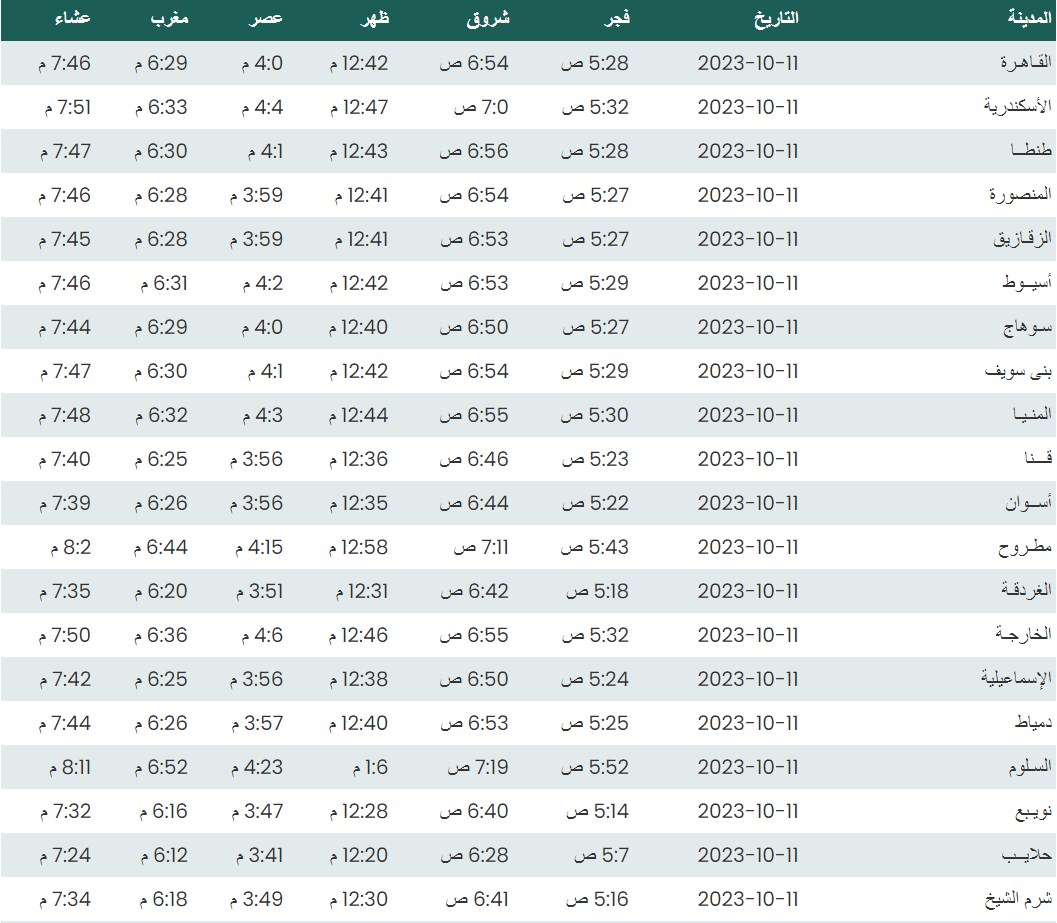
Task: Select the مغرب column header
Action: 168,20
